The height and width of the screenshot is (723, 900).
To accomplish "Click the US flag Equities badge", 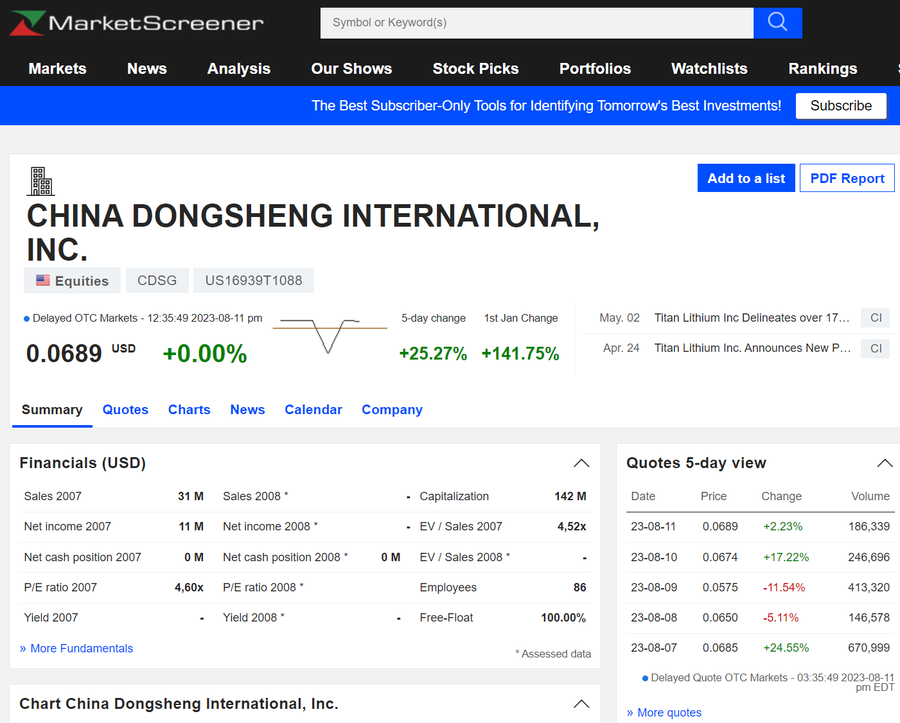I will [72, 281].
